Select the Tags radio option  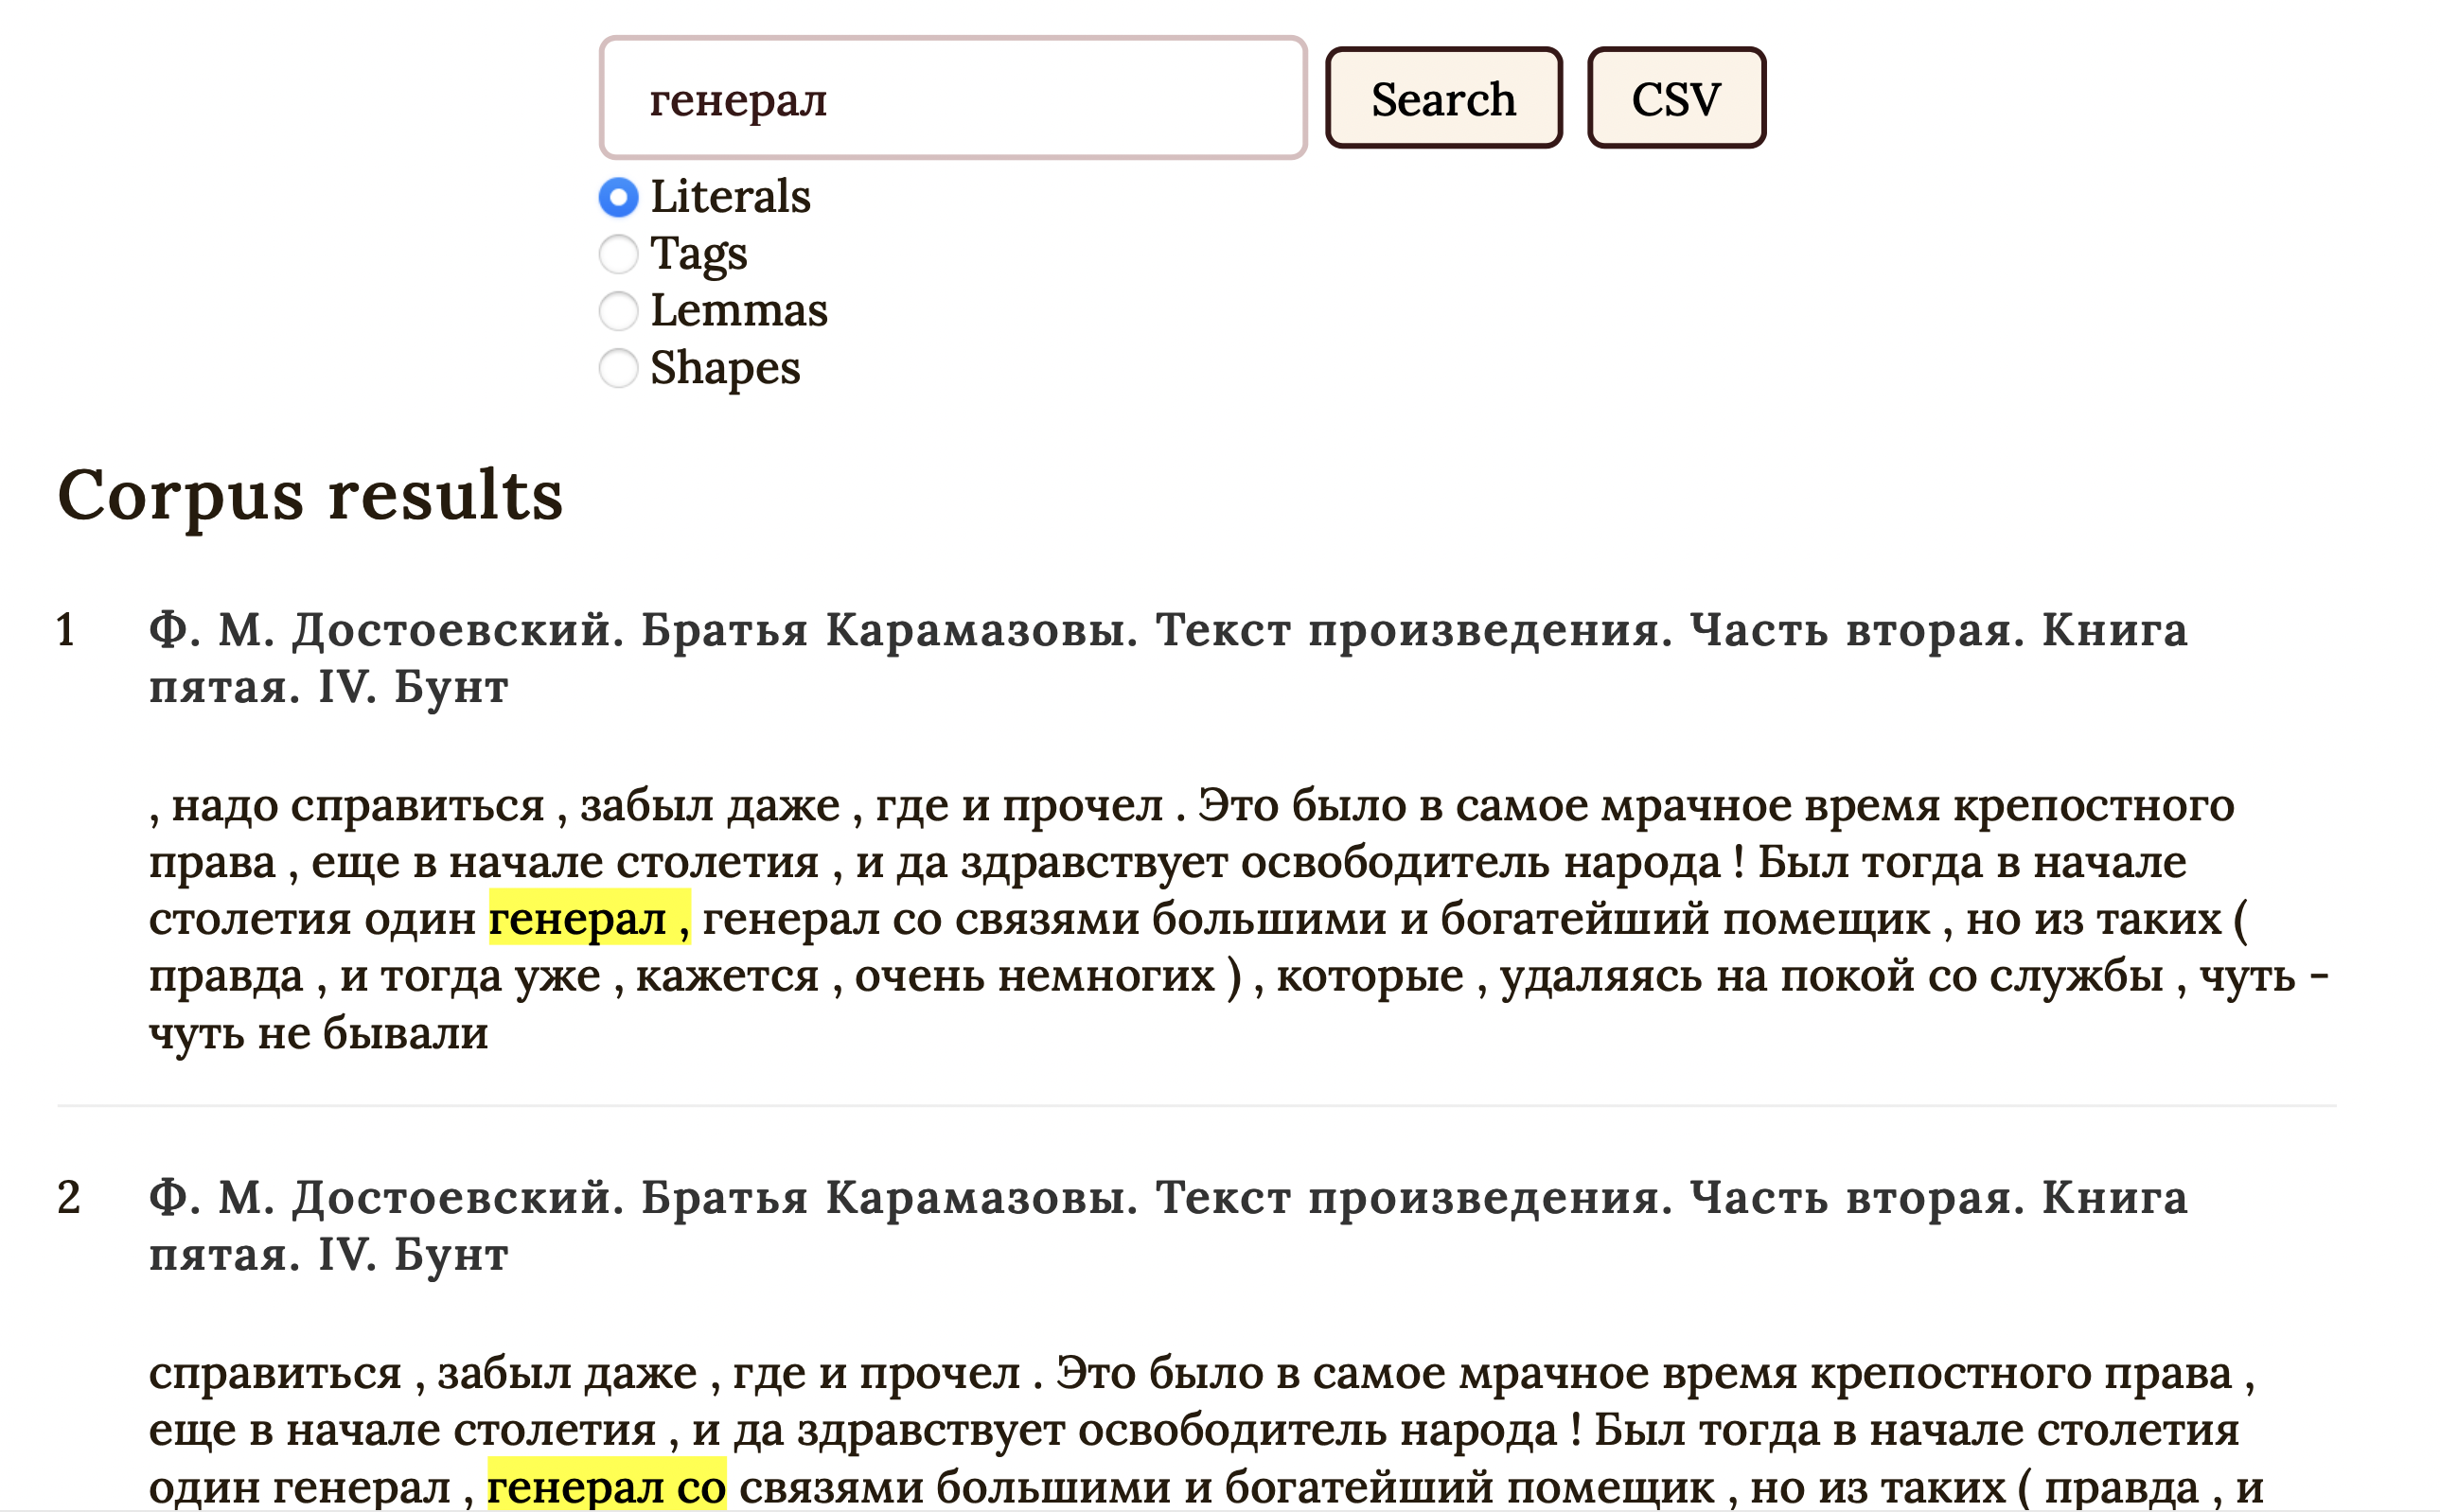[x=618, y=254]
